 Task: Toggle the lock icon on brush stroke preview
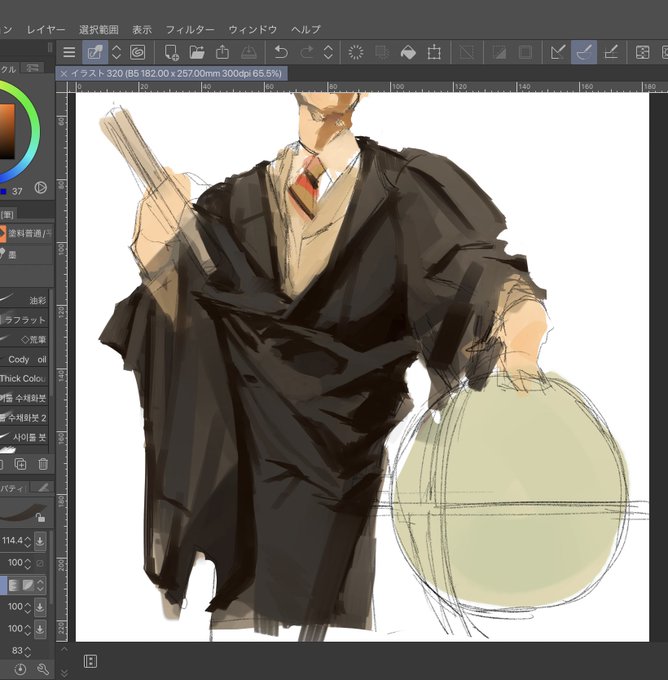point(40,517)
